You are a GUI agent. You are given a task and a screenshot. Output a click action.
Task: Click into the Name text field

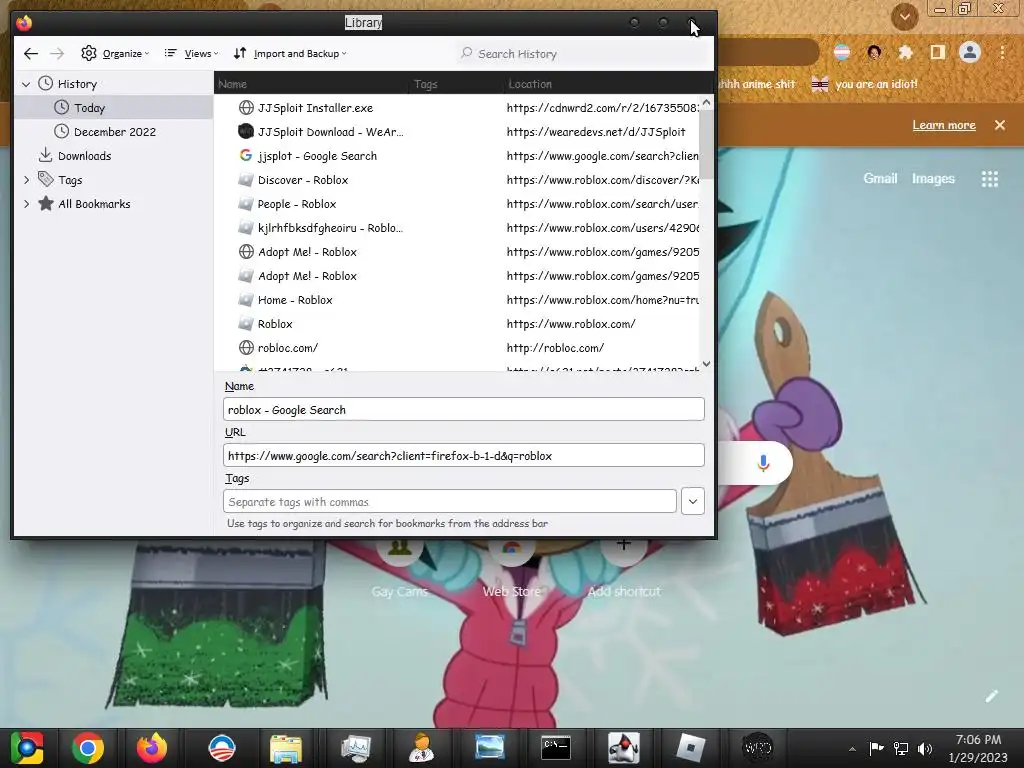[464, 409]
